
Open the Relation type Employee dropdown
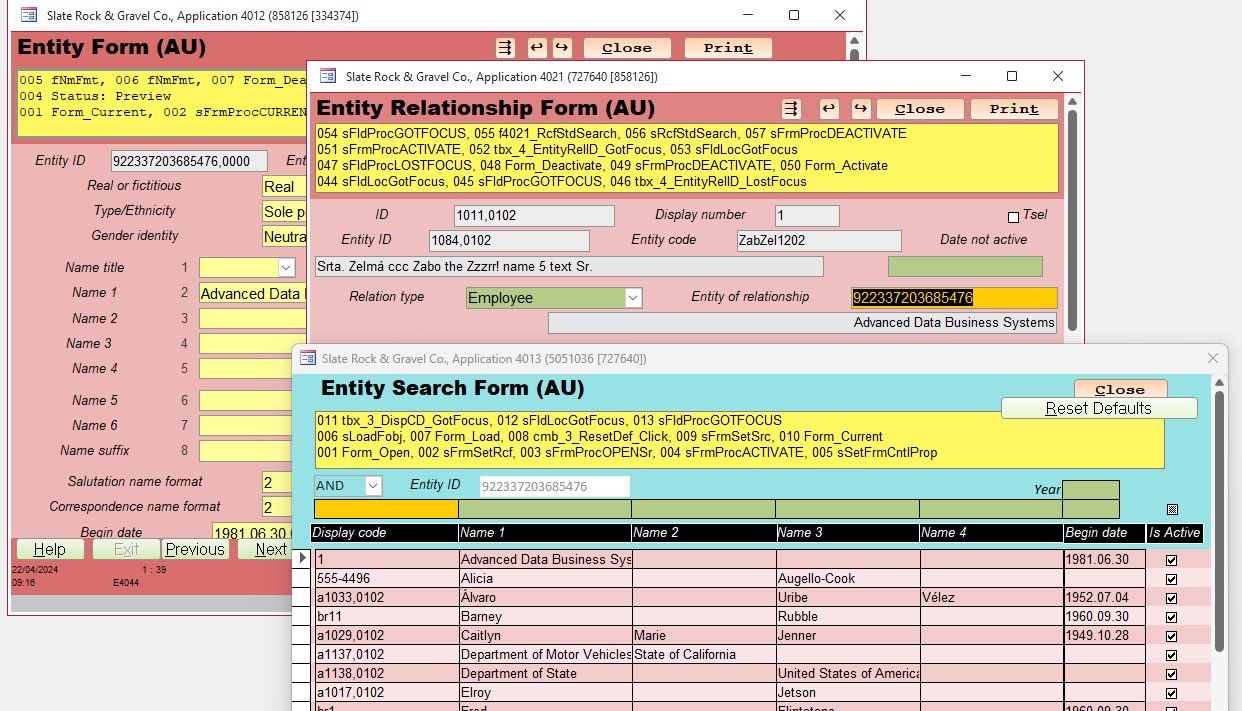632,298
